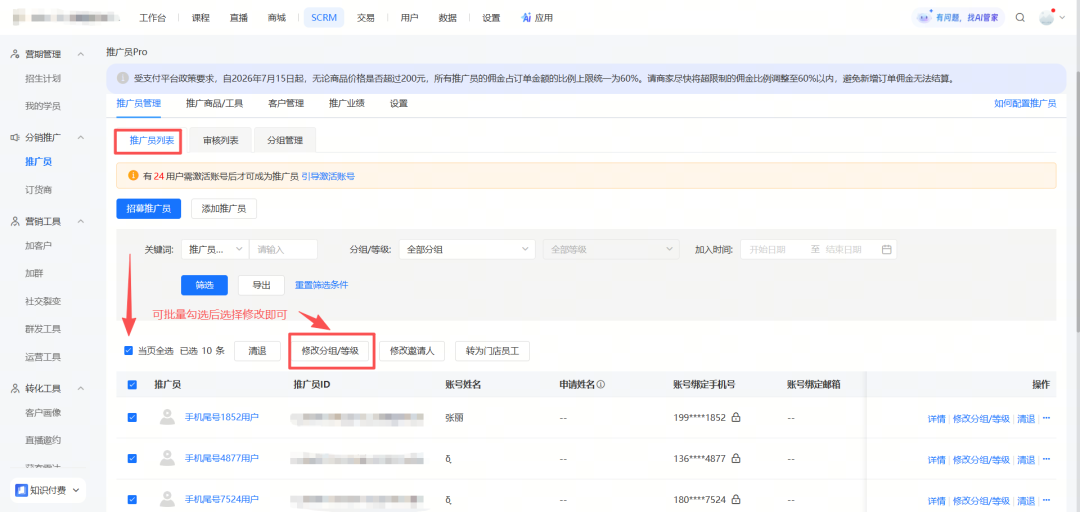Click the 有问题,找AI管家 assistant button

[958, 18]
